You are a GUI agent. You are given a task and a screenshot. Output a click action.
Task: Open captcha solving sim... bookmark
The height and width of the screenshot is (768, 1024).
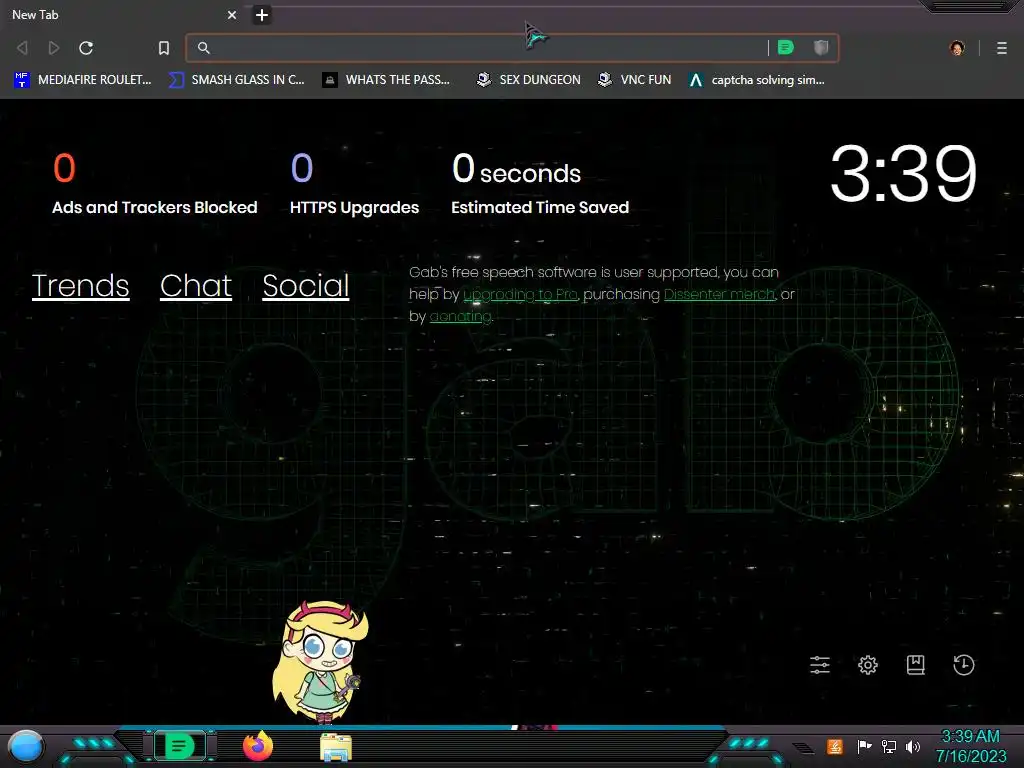click(x=756, y=80)
